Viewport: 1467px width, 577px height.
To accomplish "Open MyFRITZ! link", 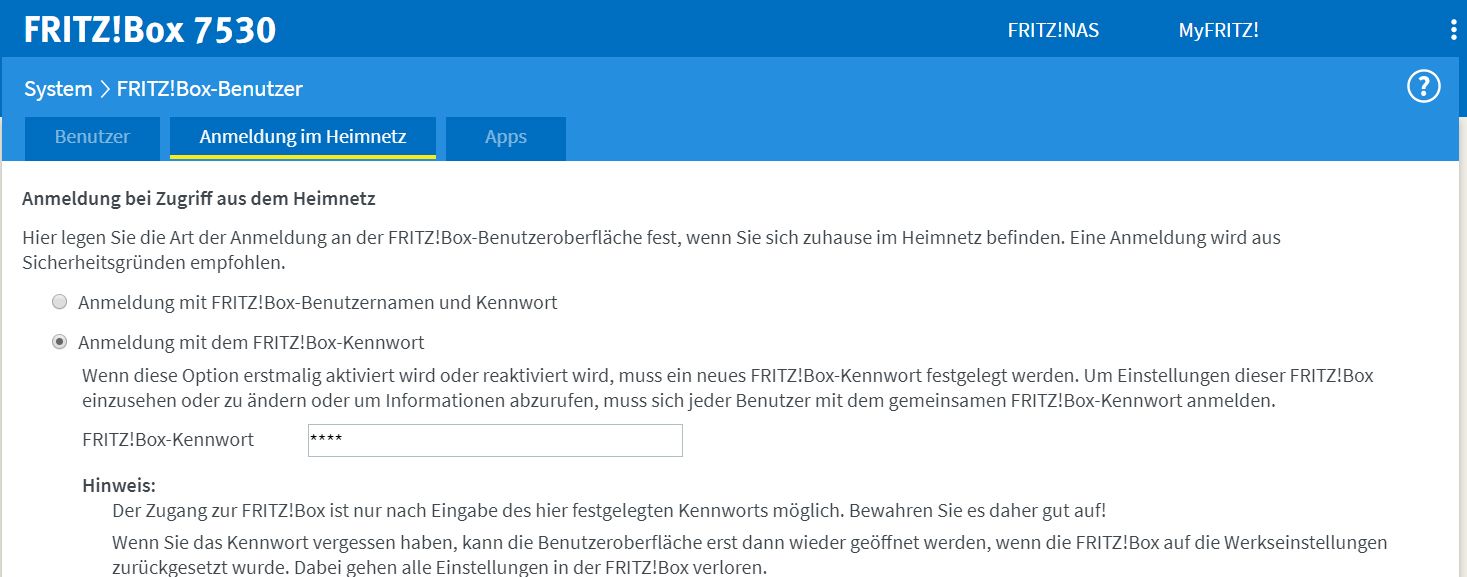I will pos(1218,30).
